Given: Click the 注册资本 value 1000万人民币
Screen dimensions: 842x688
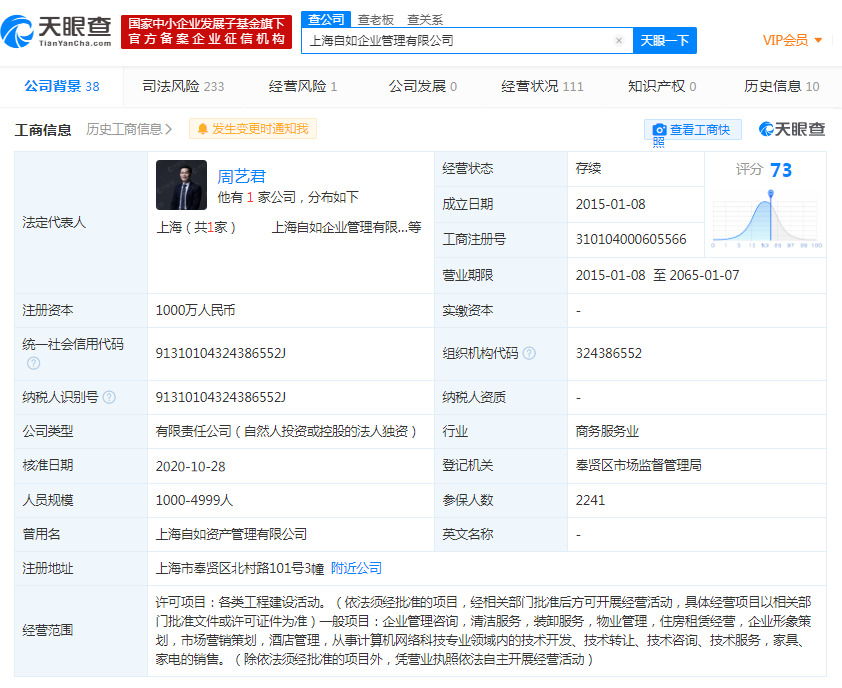Looking at the screenshot, I should click(195, 310).
